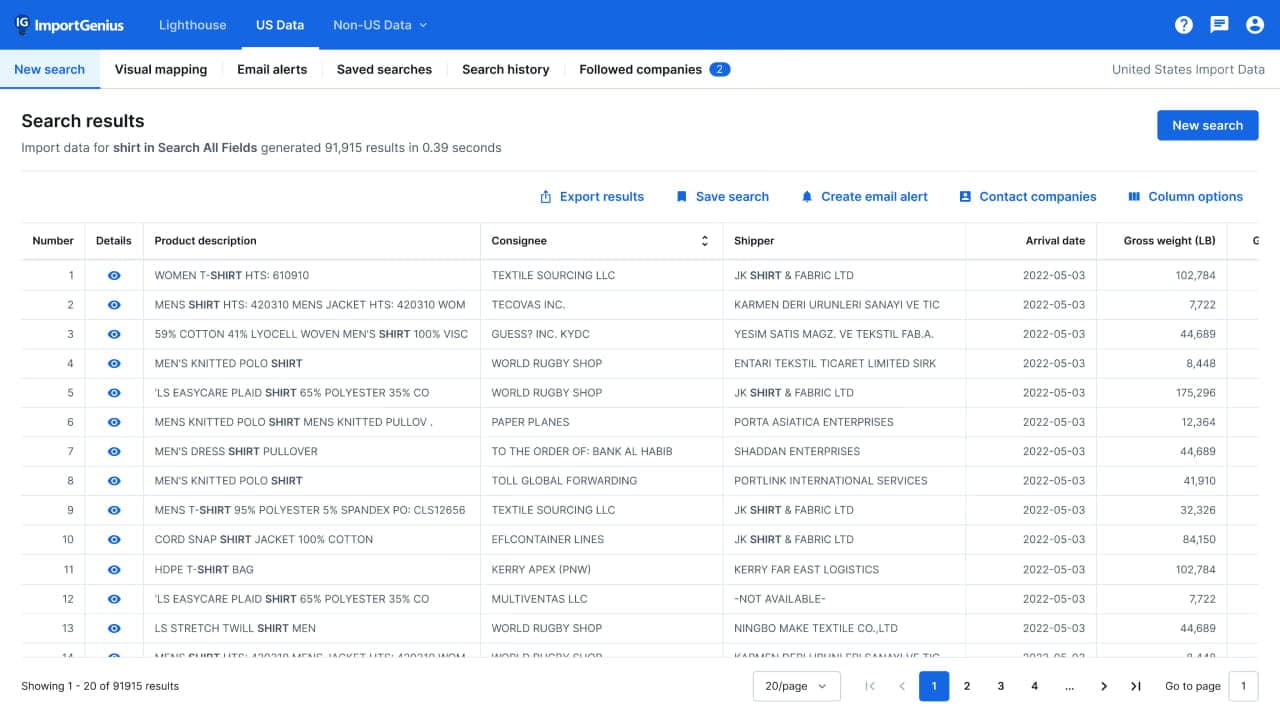Click the chat feedback icon
This screenshot has height=727, width=1280.
coord(1219,24)
